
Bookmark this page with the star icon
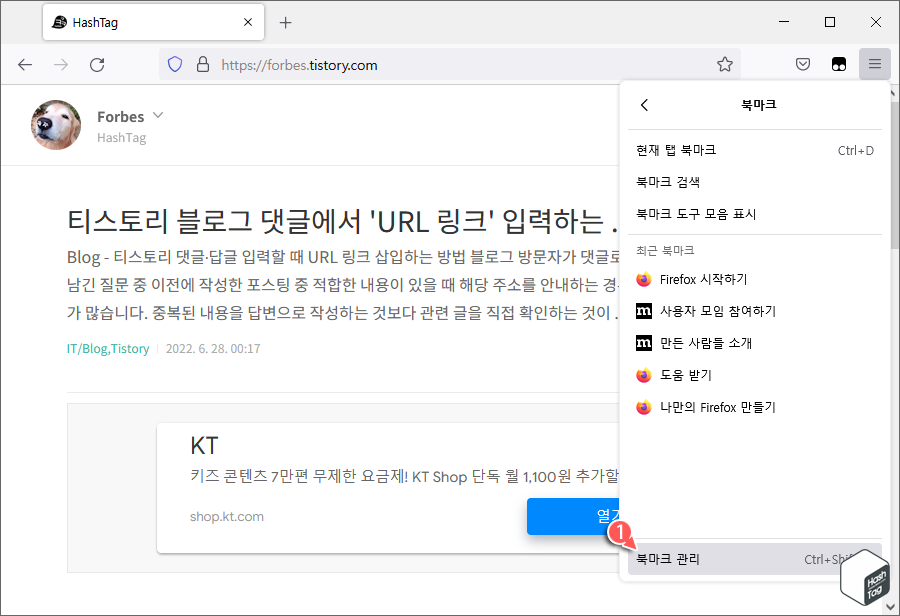725,64
